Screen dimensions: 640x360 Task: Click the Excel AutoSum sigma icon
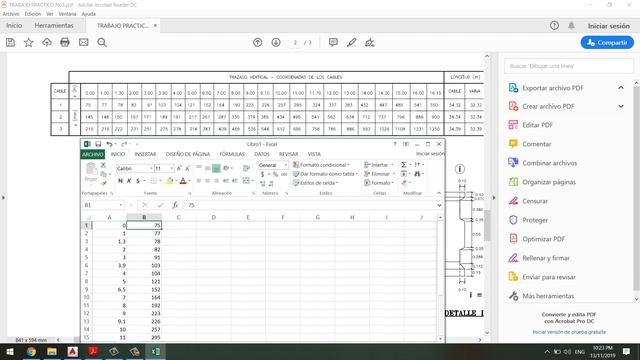[403, 164]
